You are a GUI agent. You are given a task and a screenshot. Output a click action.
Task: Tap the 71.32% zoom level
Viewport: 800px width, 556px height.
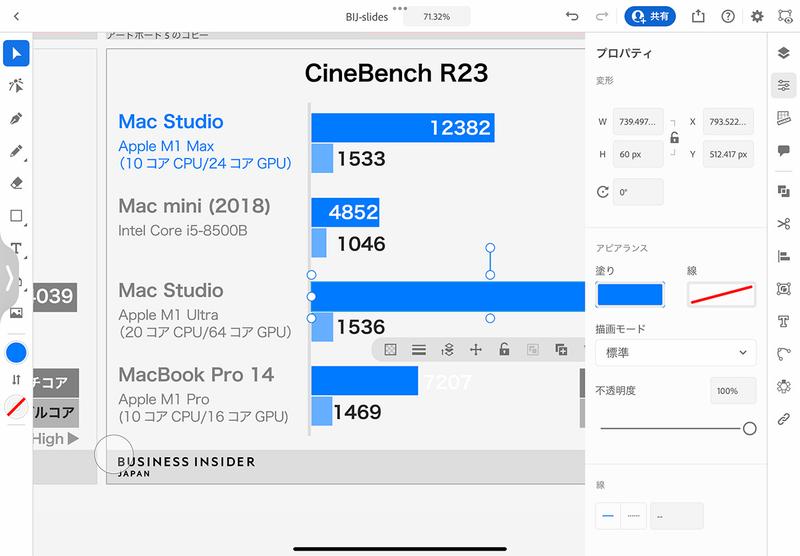(437, 17)
